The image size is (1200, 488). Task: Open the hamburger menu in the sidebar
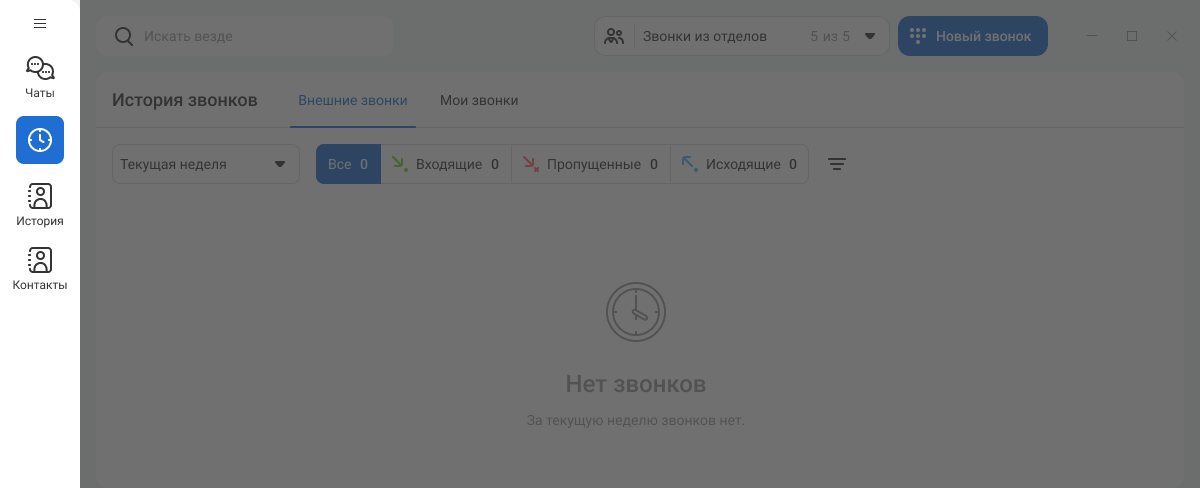coord(40,23)
